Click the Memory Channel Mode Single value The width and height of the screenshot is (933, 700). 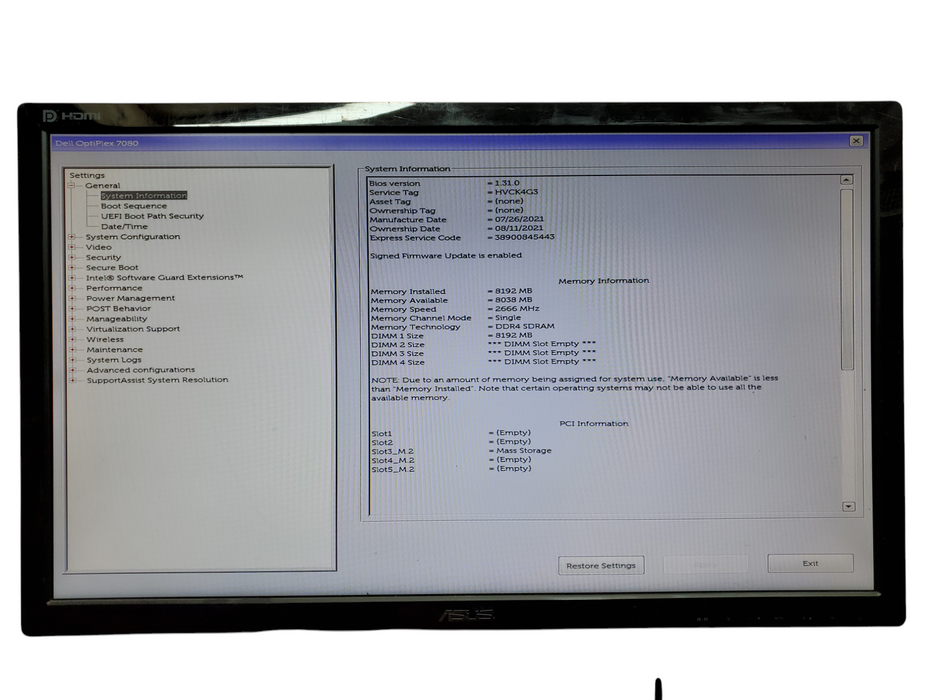tap(508, 318)
